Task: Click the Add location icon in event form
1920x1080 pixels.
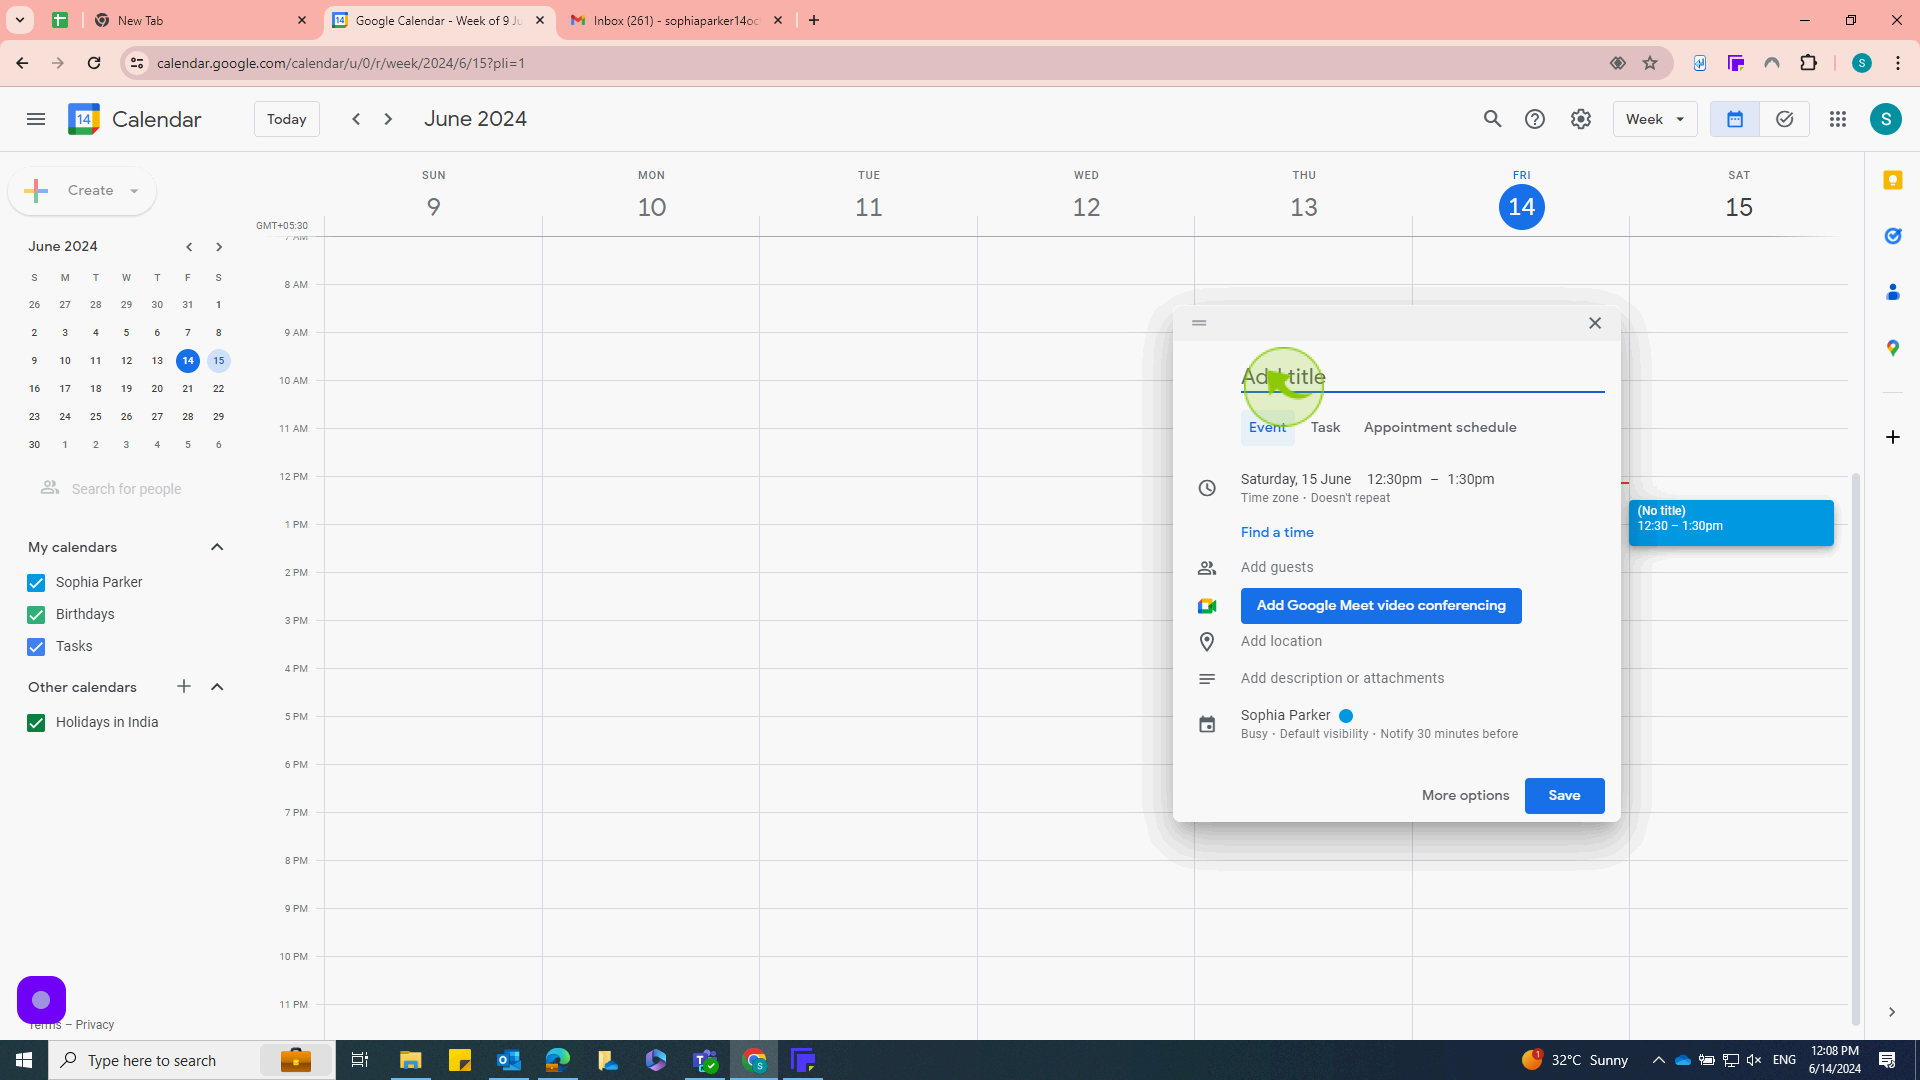Action: [1207, 641]
